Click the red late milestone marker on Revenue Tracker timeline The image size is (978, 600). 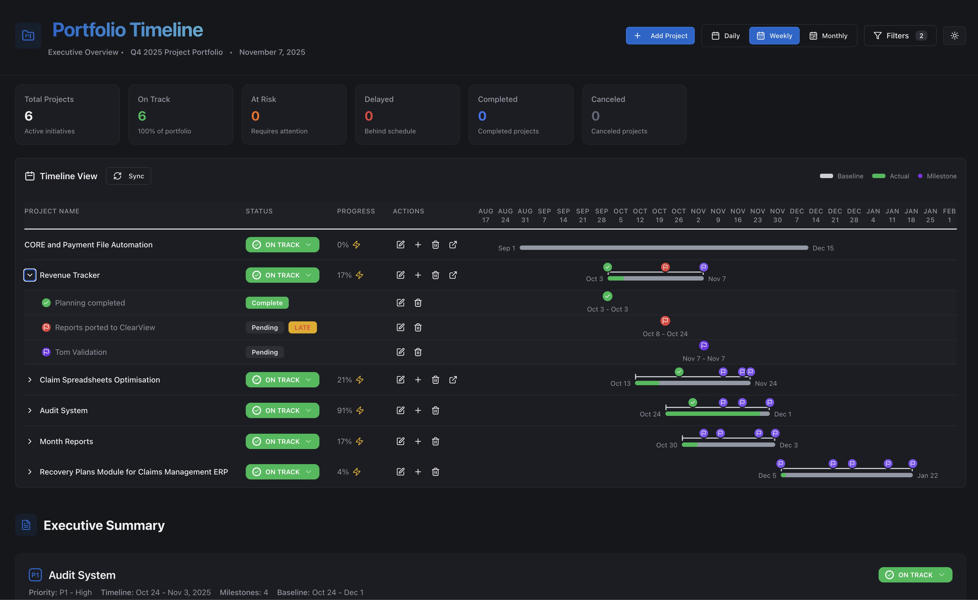pyautogui.click(x=665, y=267)
